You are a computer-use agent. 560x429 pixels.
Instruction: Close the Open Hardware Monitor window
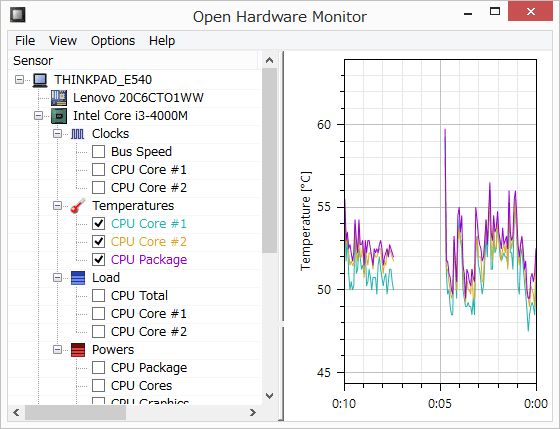click(530, 11)
